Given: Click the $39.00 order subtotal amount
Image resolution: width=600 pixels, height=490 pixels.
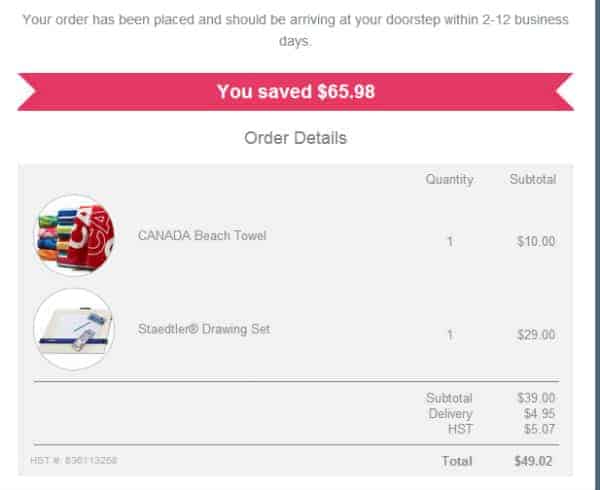Looking at the screenshot, I should point(536,398).
